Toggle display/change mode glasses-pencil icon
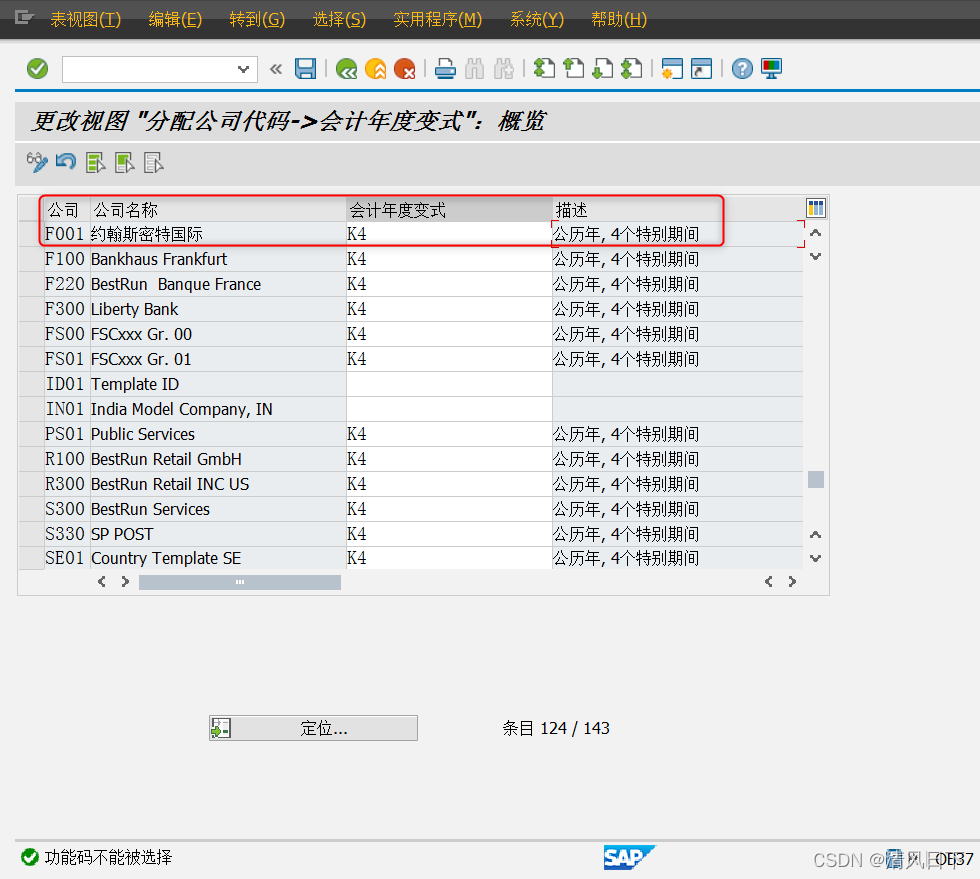This screenshot has width=980, height=879. [37, 163]
